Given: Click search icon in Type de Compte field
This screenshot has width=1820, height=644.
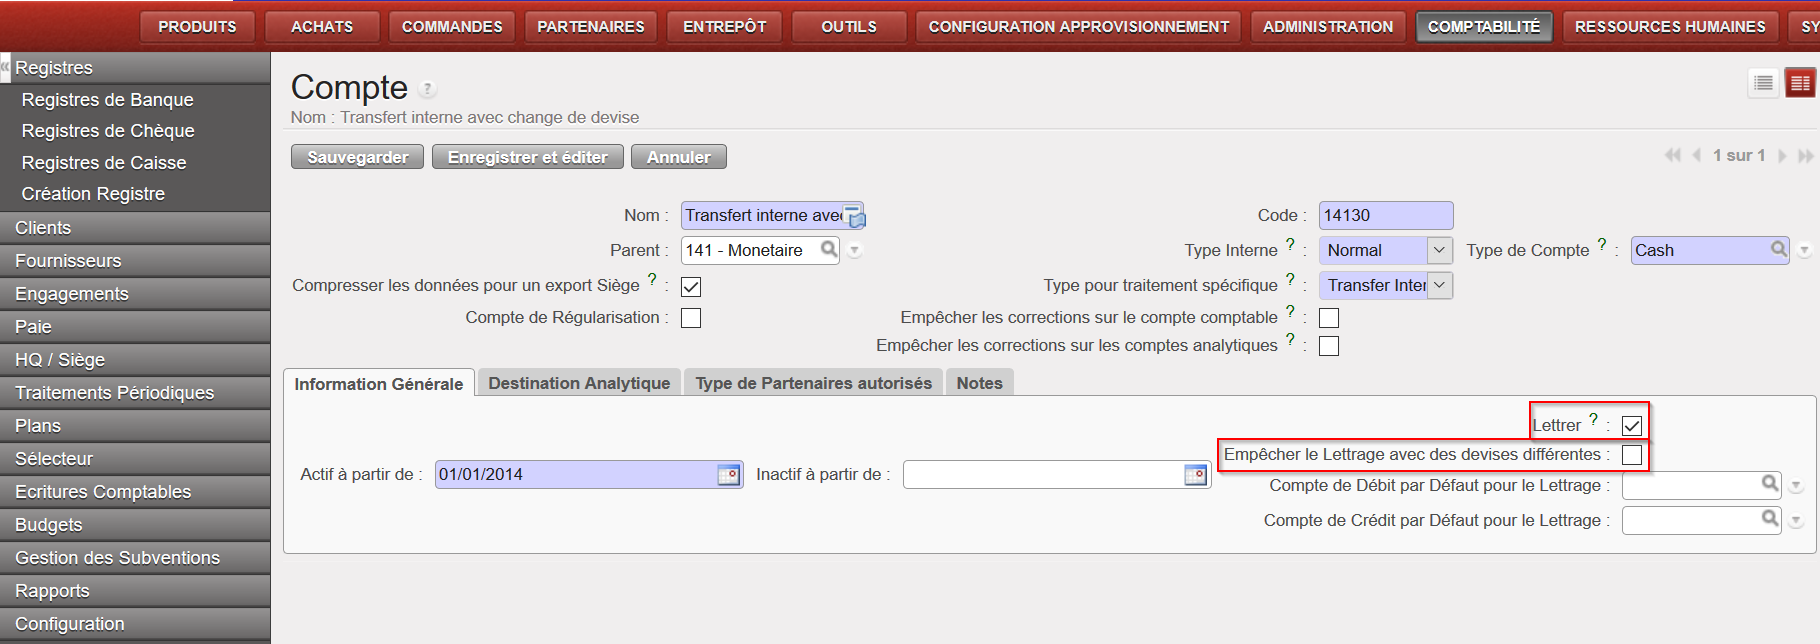Looking at the screenshot, I should 1779,249.
